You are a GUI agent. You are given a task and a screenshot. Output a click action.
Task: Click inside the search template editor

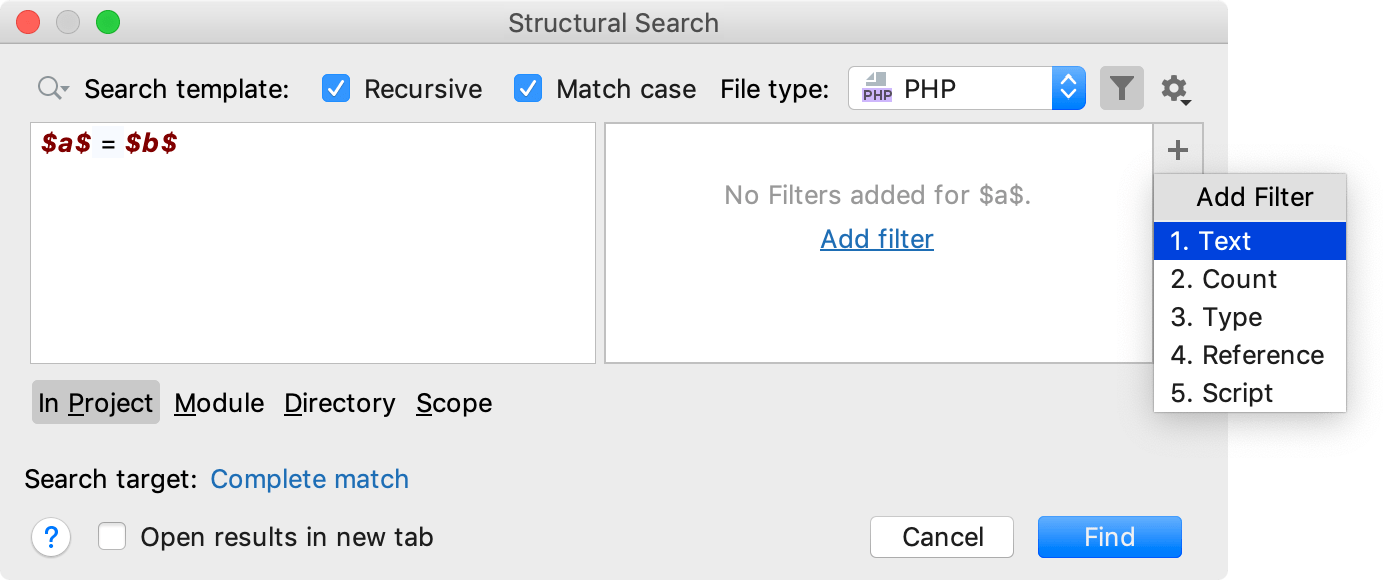point(312,260)
